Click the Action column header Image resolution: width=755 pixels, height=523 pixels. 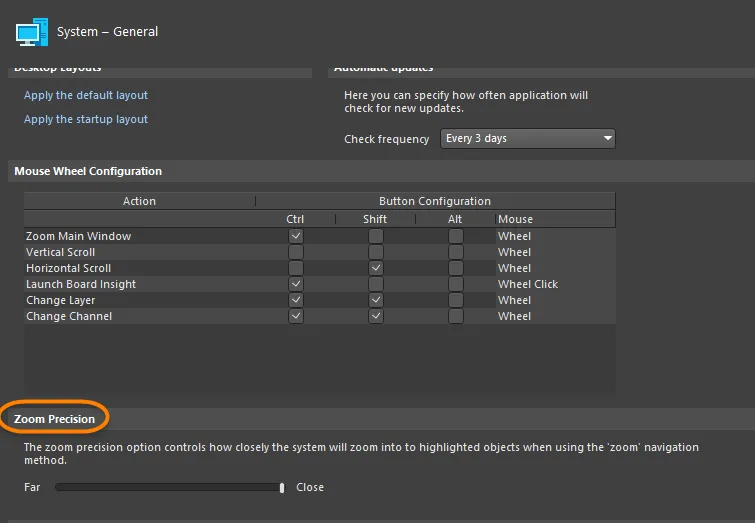tap(139, 201)
